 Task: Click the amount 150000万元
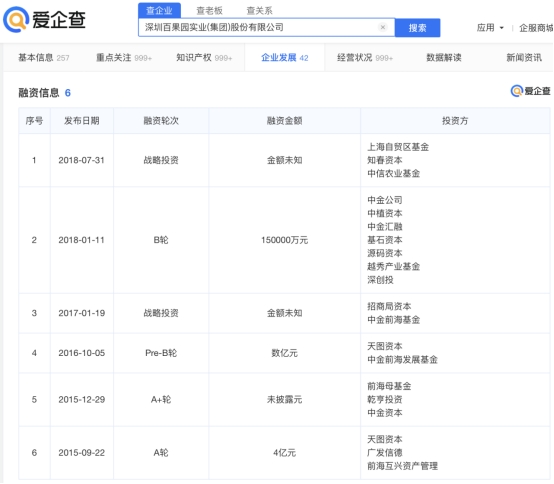284,240
